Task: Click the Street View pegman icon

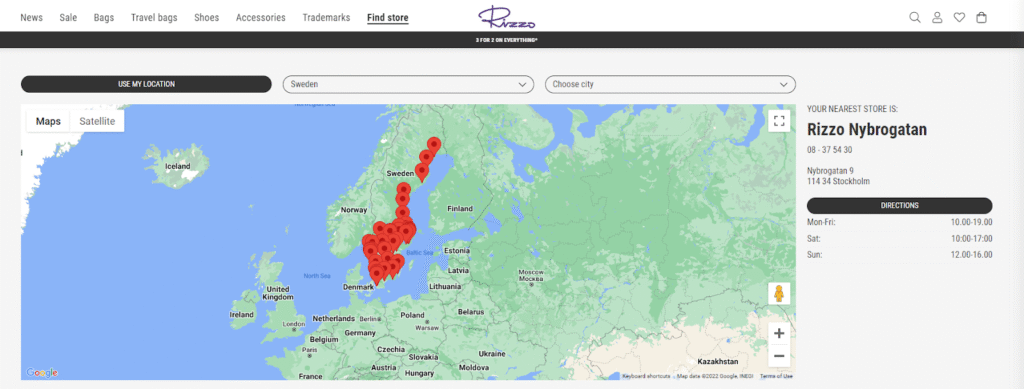Action: coord(778,294)
